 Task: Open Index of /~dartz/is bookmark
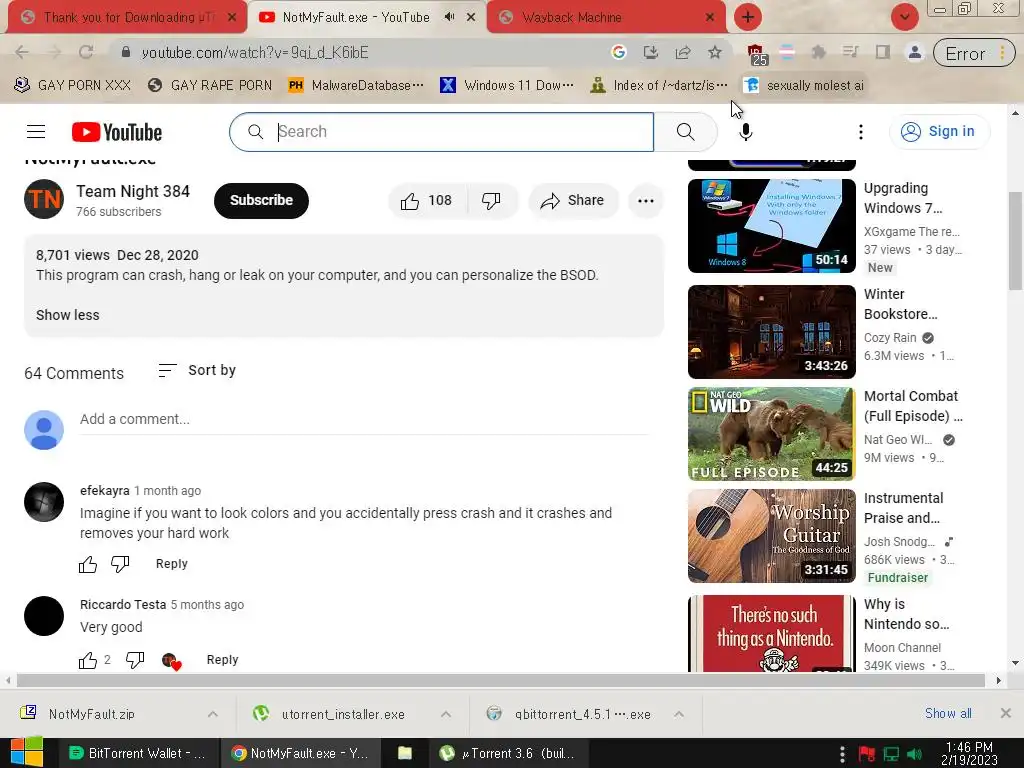point(659,85)
